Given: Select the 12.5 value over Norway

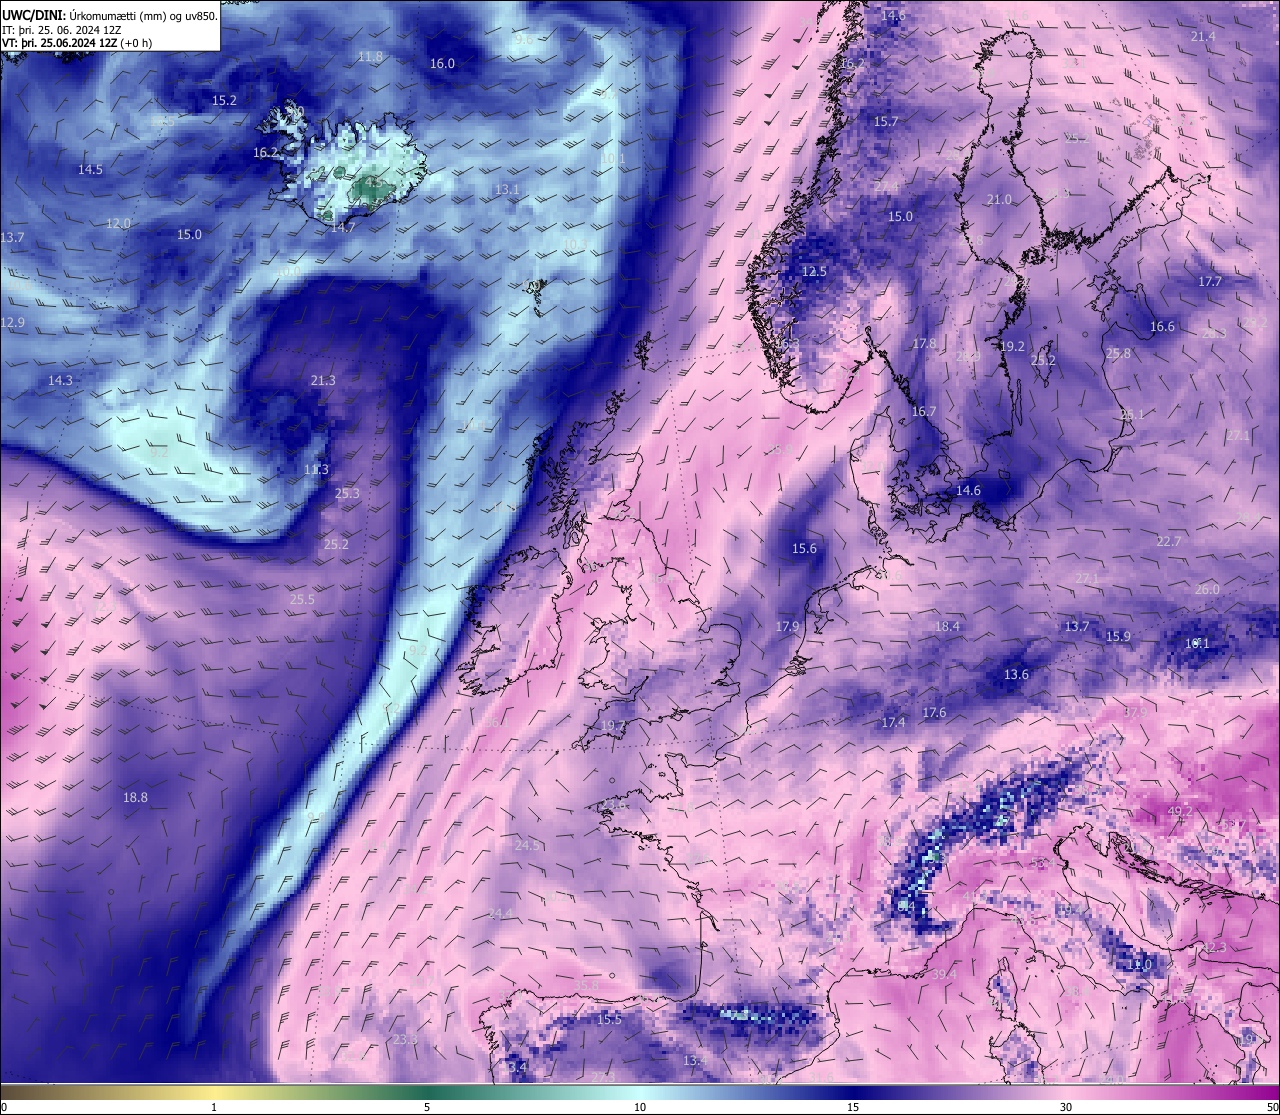Looking at the screenshot, I should pyautogui.click(x=815, y=271).
